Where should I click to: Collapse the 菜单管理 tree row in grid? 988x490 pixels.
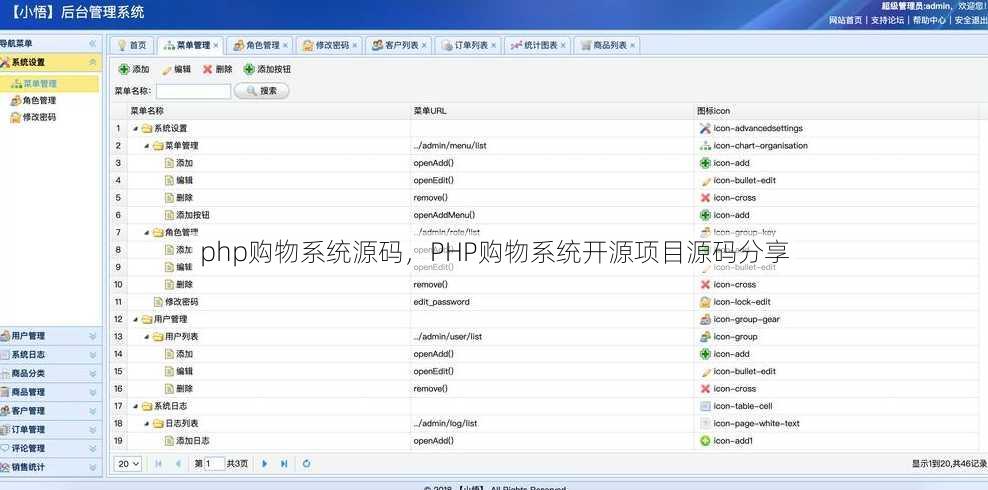pos(147,146)
